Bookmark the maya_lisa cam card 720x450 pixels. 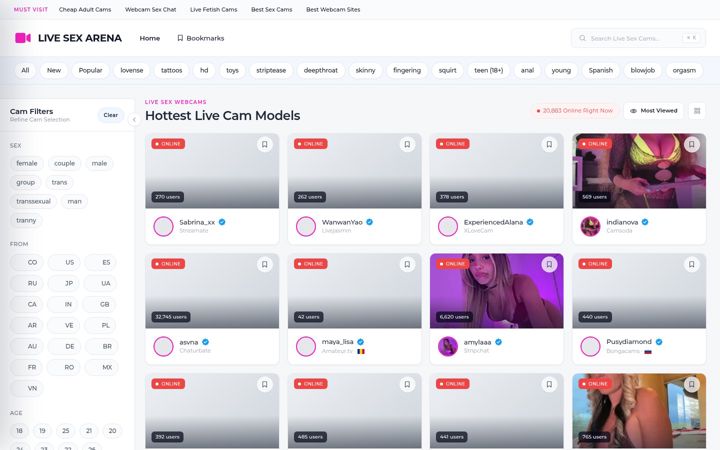(x=407, y=264)
